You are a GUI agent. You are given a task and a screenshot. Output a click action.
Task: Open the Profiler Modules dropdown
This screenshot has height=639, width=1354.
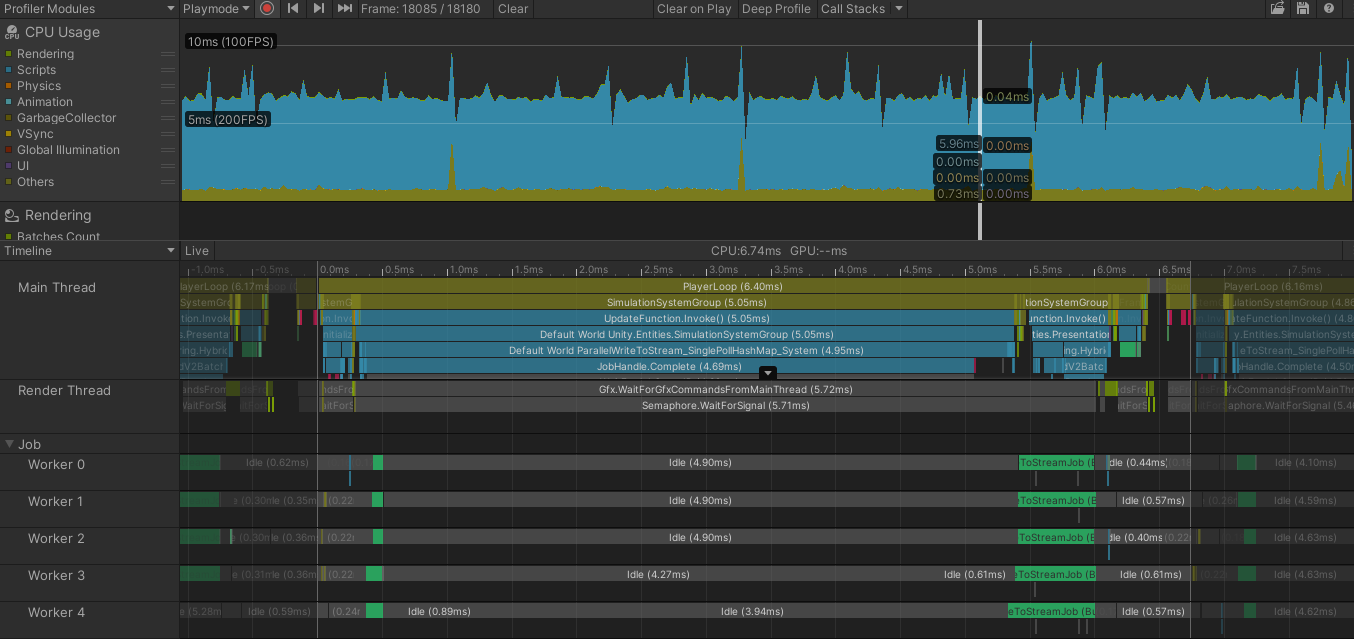(x=88, y=8)
